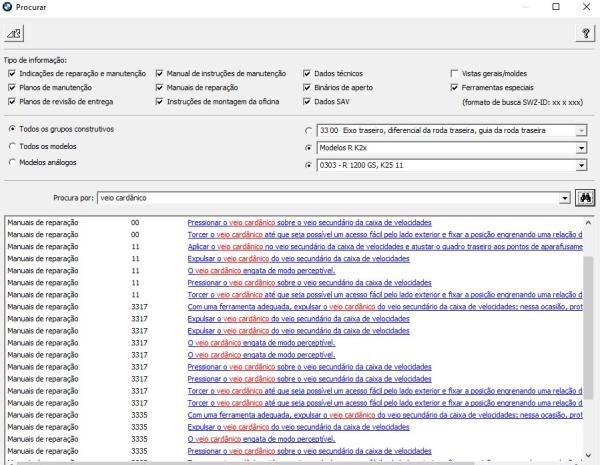Open group 3317 Com uma ferramenta adequada link
The image size is (600, 465).
click(x=385, y=307)
